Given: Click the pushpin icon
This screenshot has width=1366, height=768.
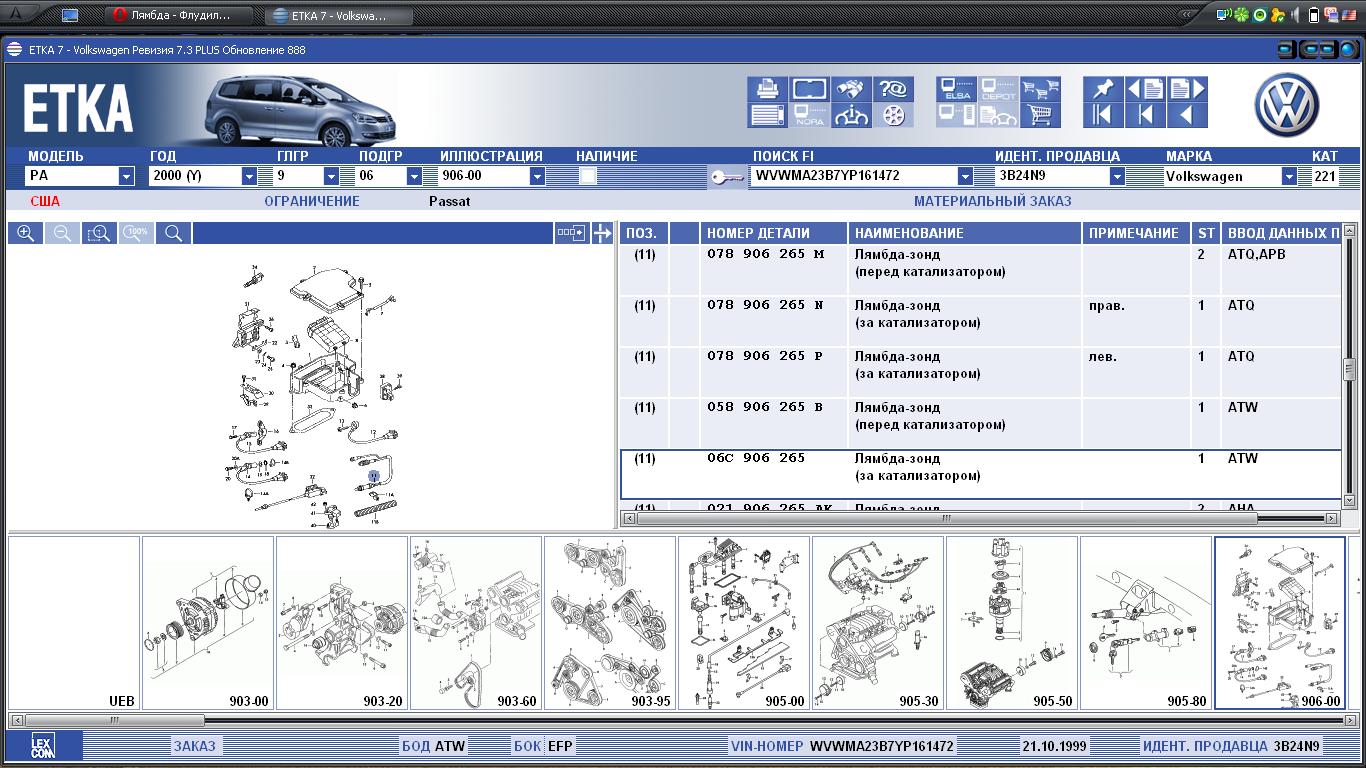Looking at the screenshot, I should point(1103,89).
